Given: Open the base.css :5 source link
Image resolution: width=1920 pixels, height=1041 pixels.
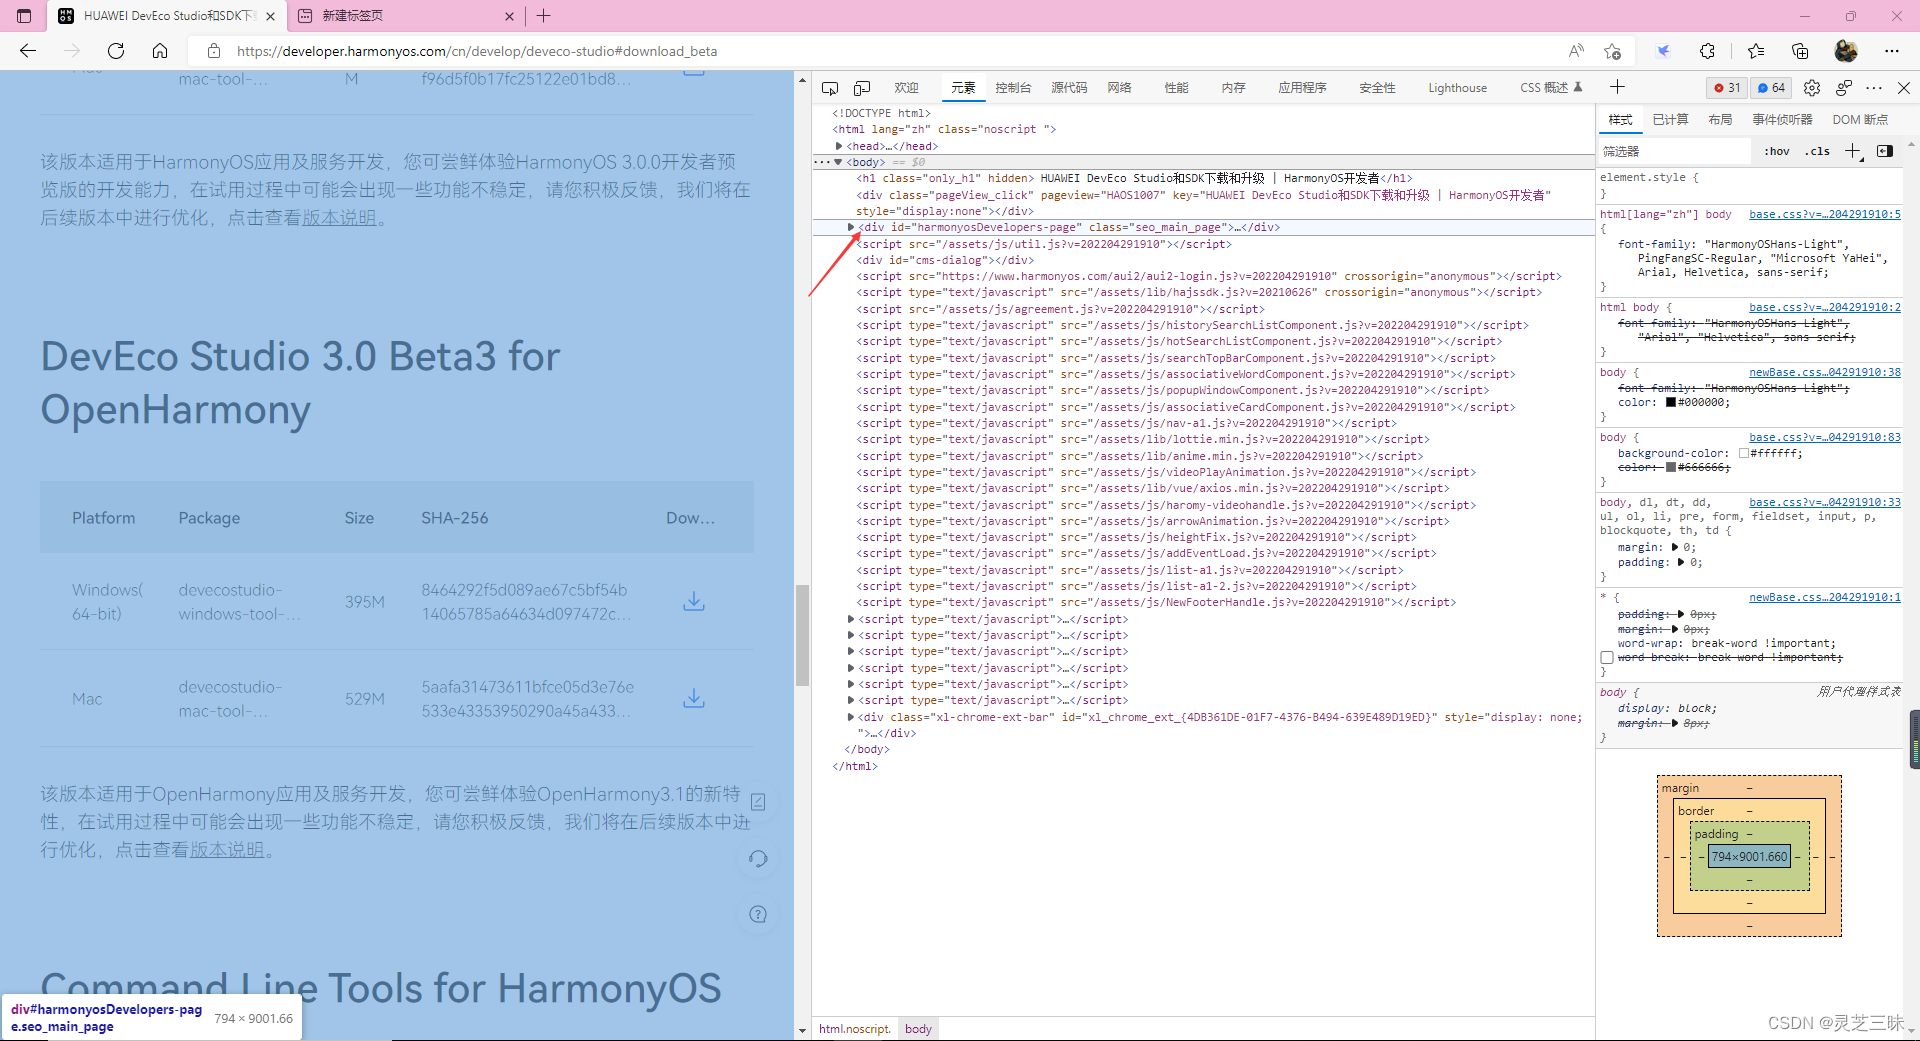Looking at the screenshot, I should tap(1825, 214).
